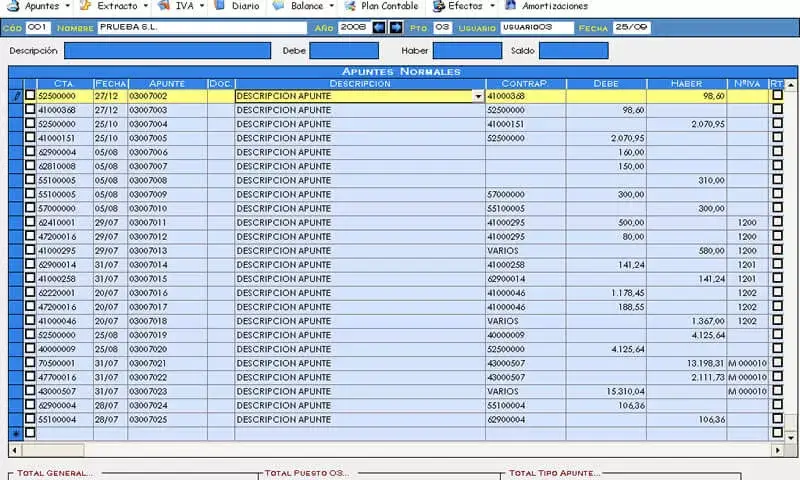The width and height of the screenshot is (800, 480).
Task: Advance to next year with right arrow
Action: (395, 27)
